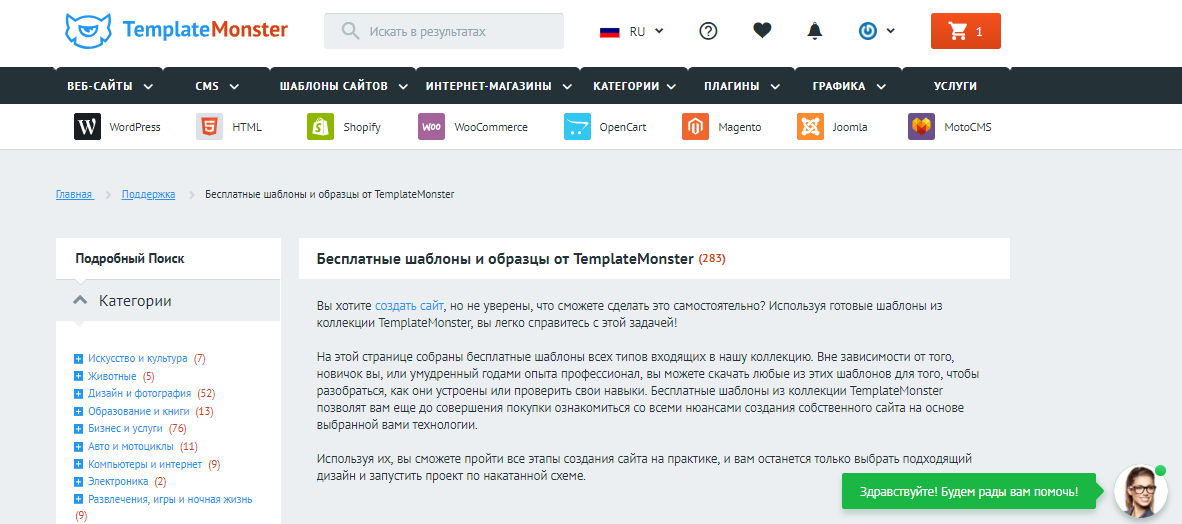Click the Magento logo icon
Image resolution: width=1182 pixels, height=524 pixels.
pos(696,127)
